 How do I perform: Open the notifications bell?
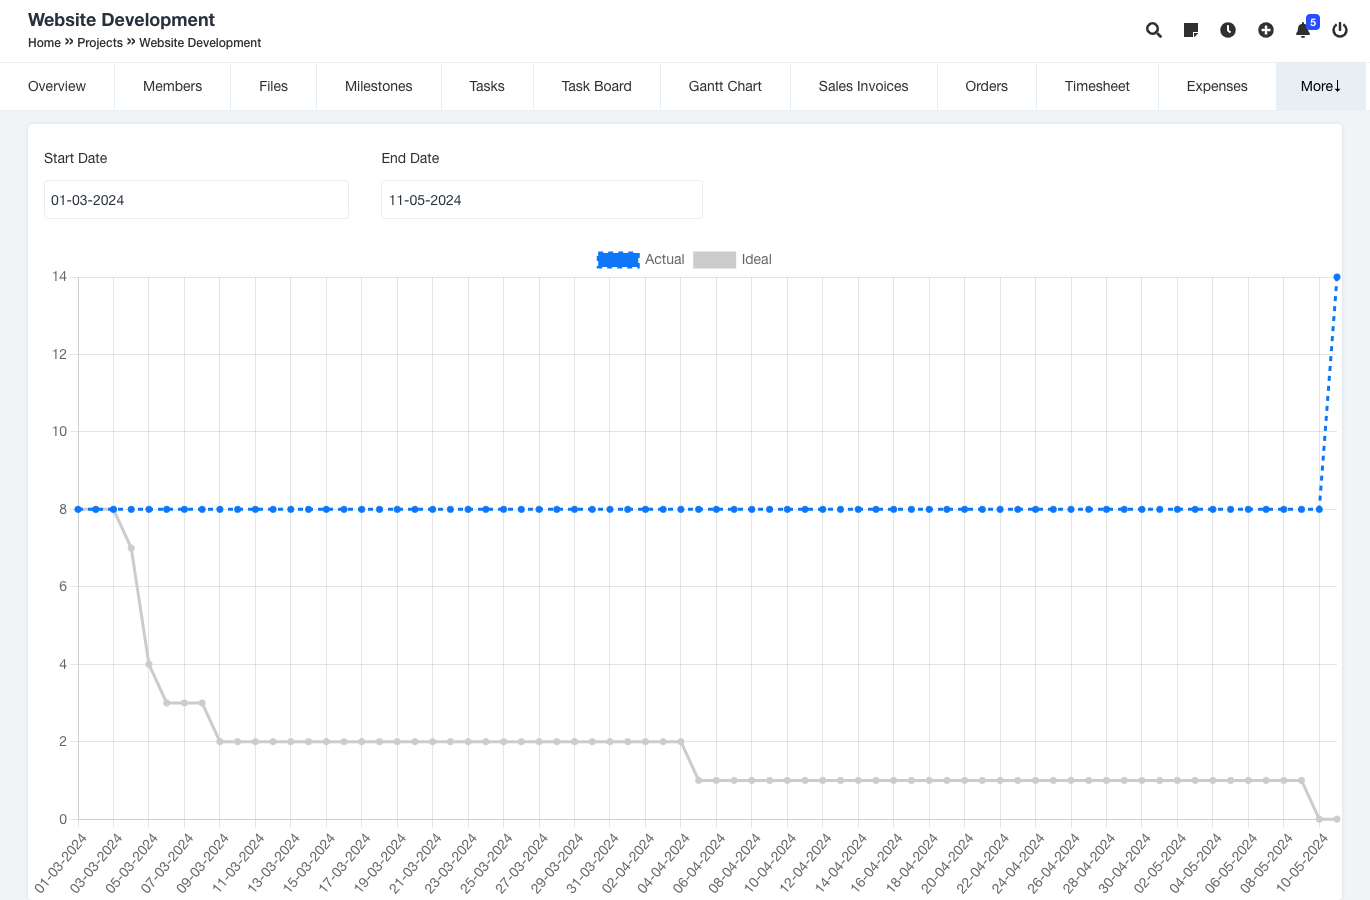coord(1303,30)
